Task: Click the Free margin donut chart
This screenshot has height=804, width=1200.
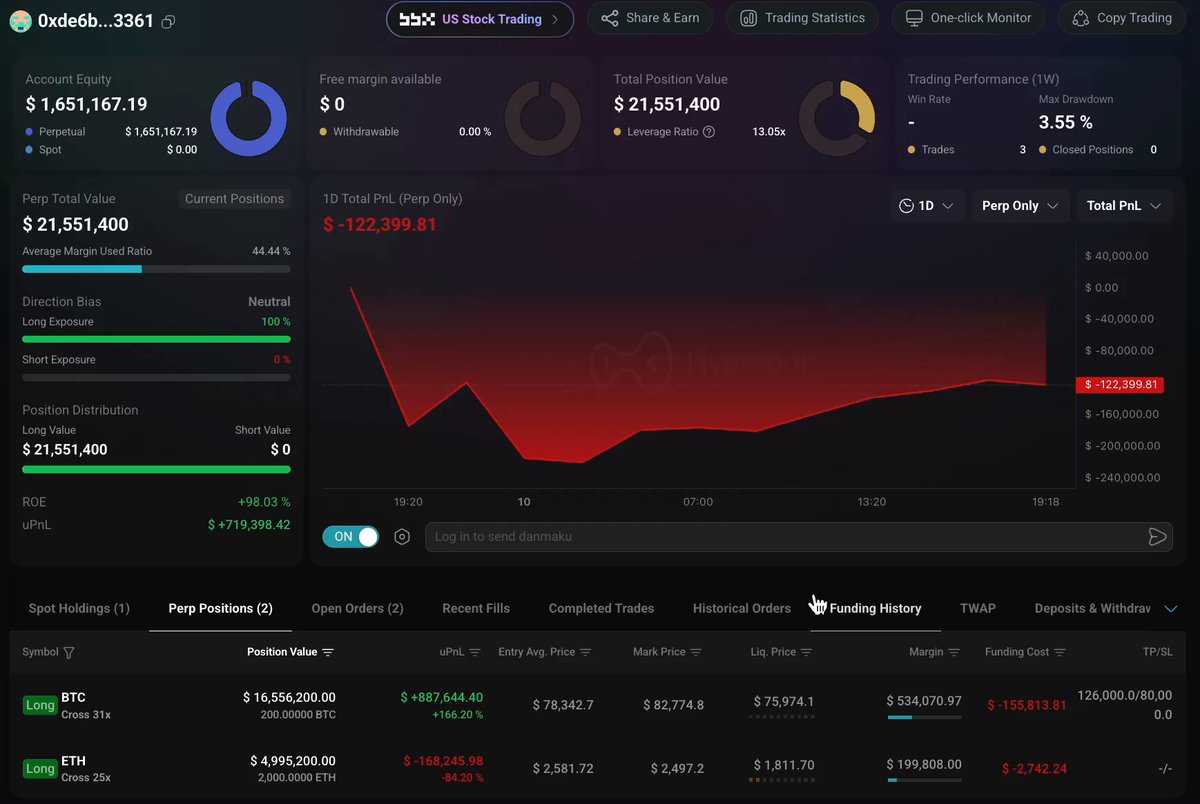Action: pyautogui.click(x=542, y=117)
